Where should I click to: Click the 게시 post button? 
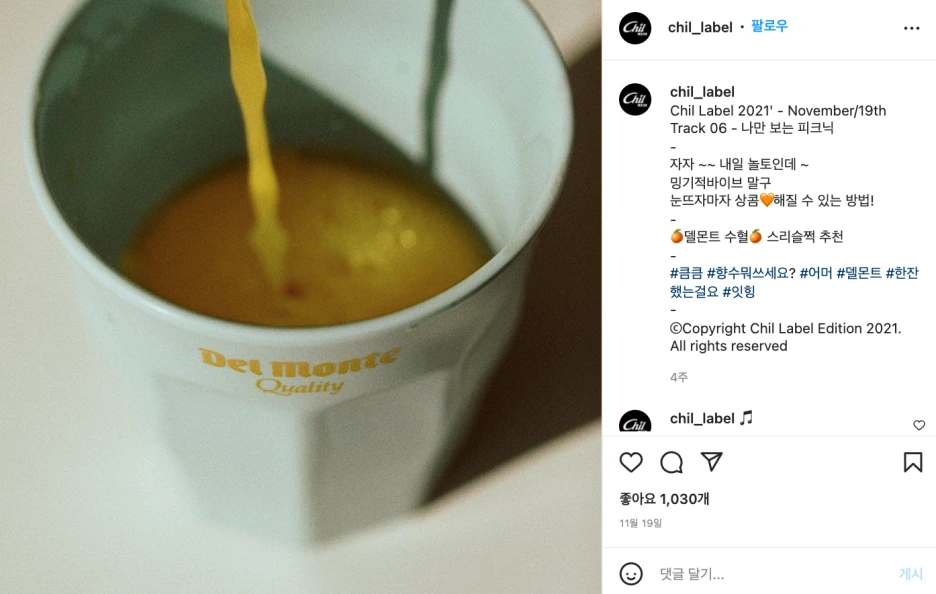click(x=910, y=574)
